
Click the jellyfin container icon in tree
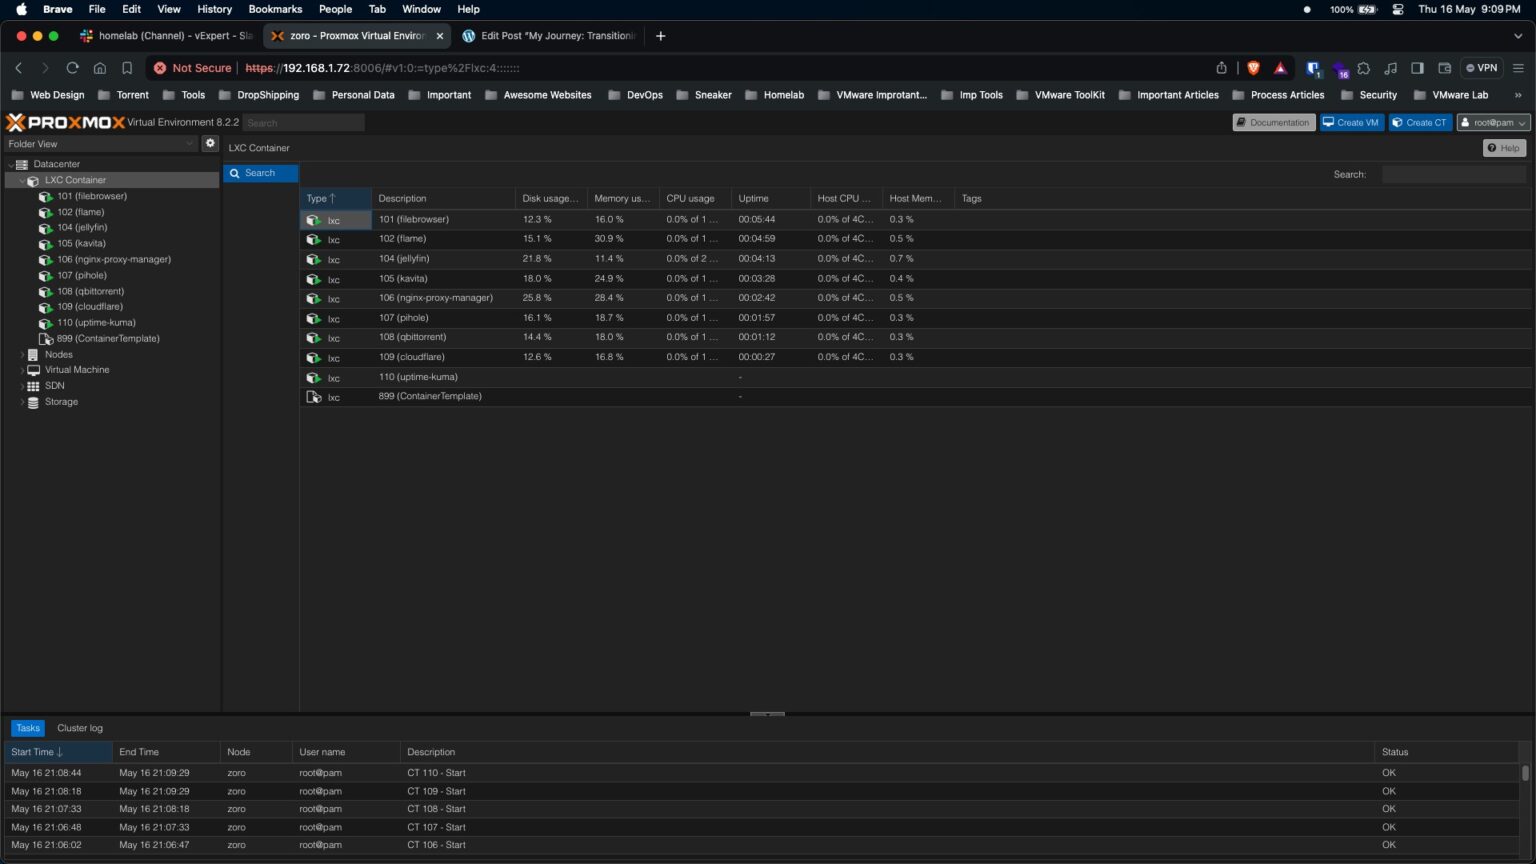45,228
